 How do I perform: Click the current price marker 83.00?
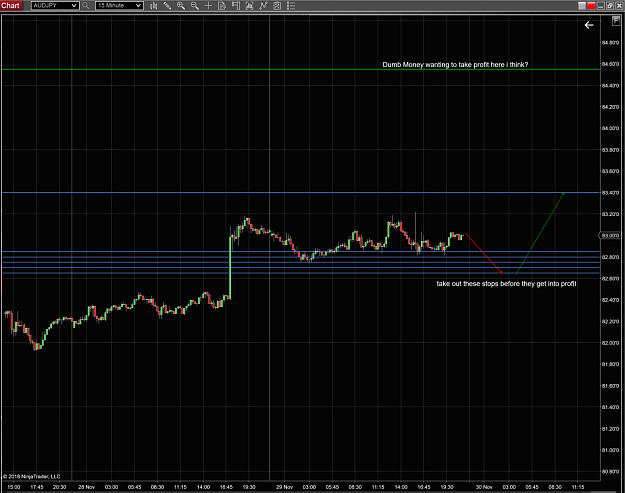click(x=610, y=236)
